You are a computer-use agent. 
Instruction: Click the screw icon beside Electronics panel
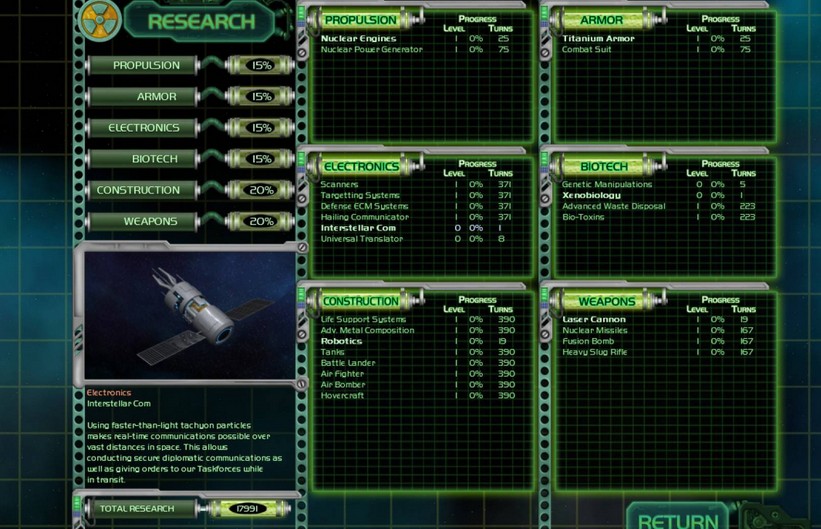302,199
